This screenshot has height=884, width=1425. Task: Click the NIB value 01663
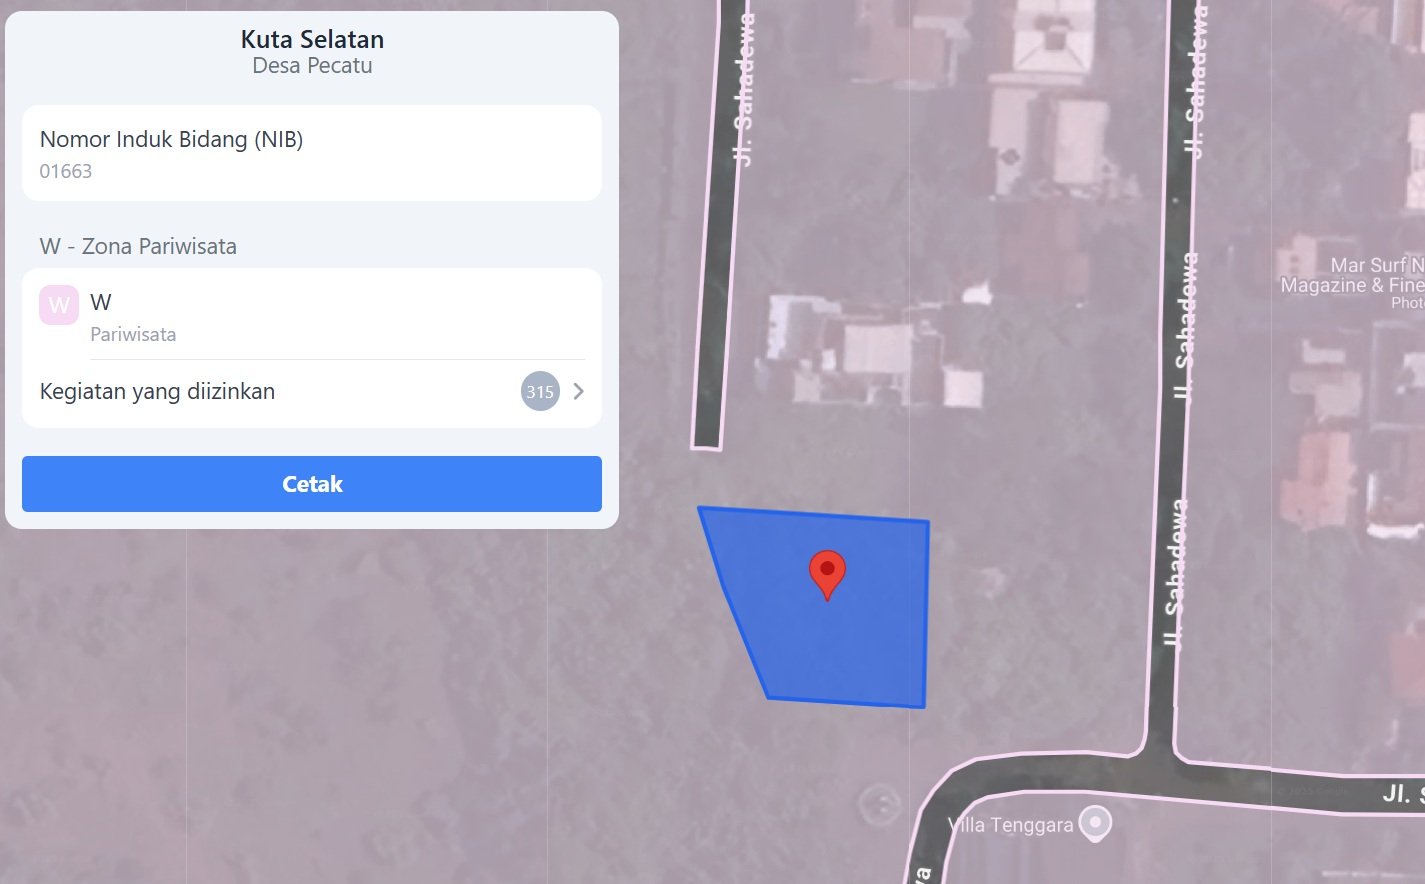(66, 171)
